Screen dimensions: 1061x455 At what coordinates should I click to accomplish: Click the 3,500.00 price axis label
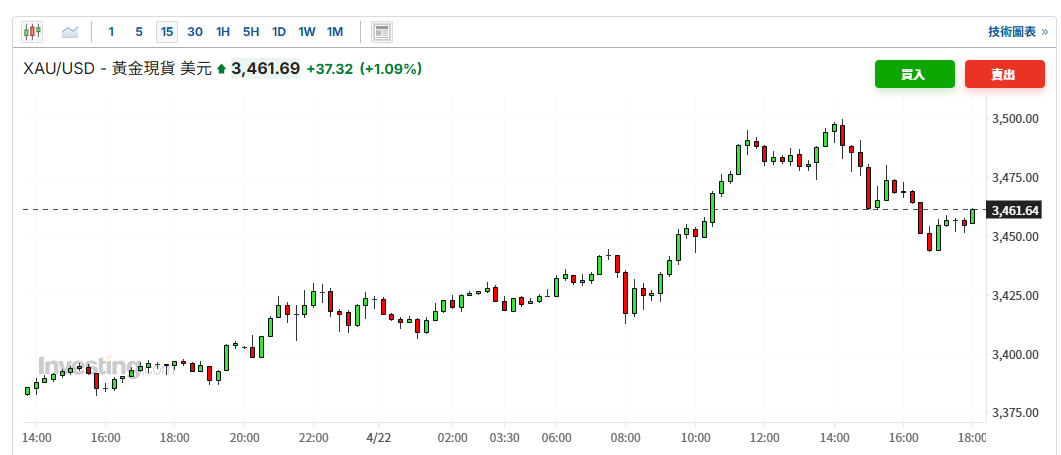(x=1015, y=119)
